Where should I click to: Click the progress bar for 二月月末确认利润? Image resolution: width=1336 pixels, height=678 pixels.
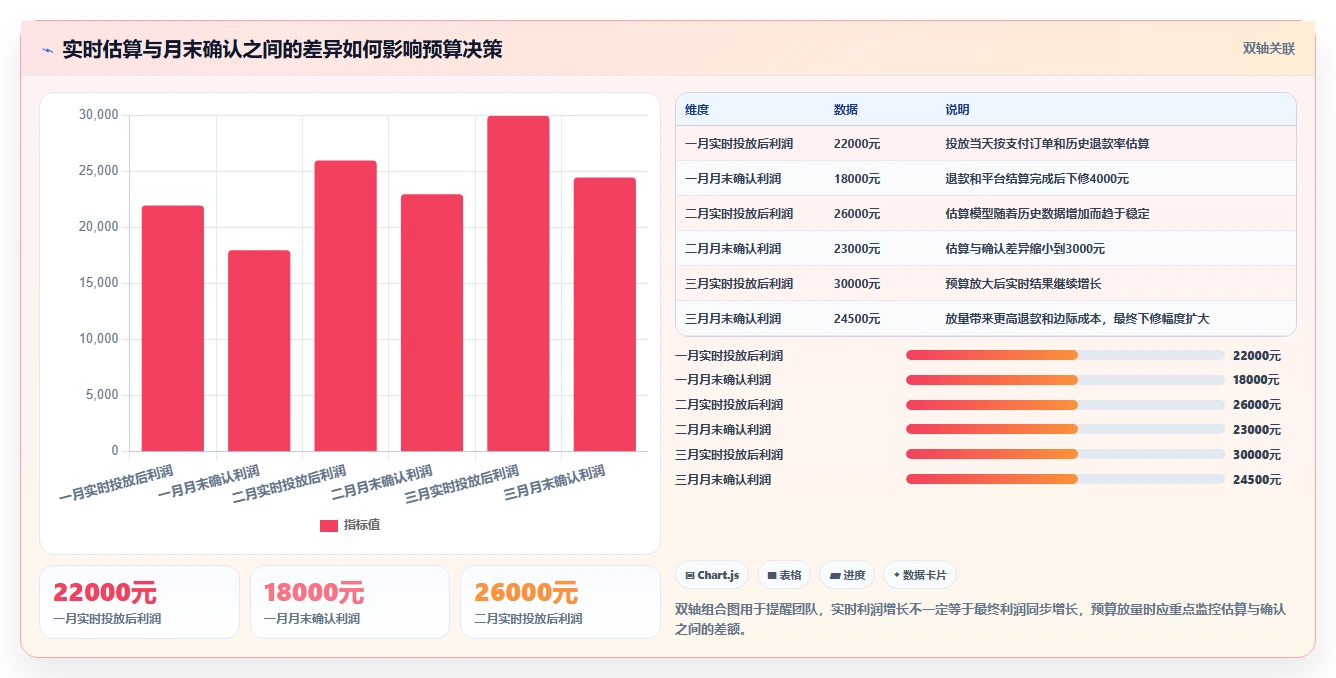pyautogui.click(x=1065, y=430)
